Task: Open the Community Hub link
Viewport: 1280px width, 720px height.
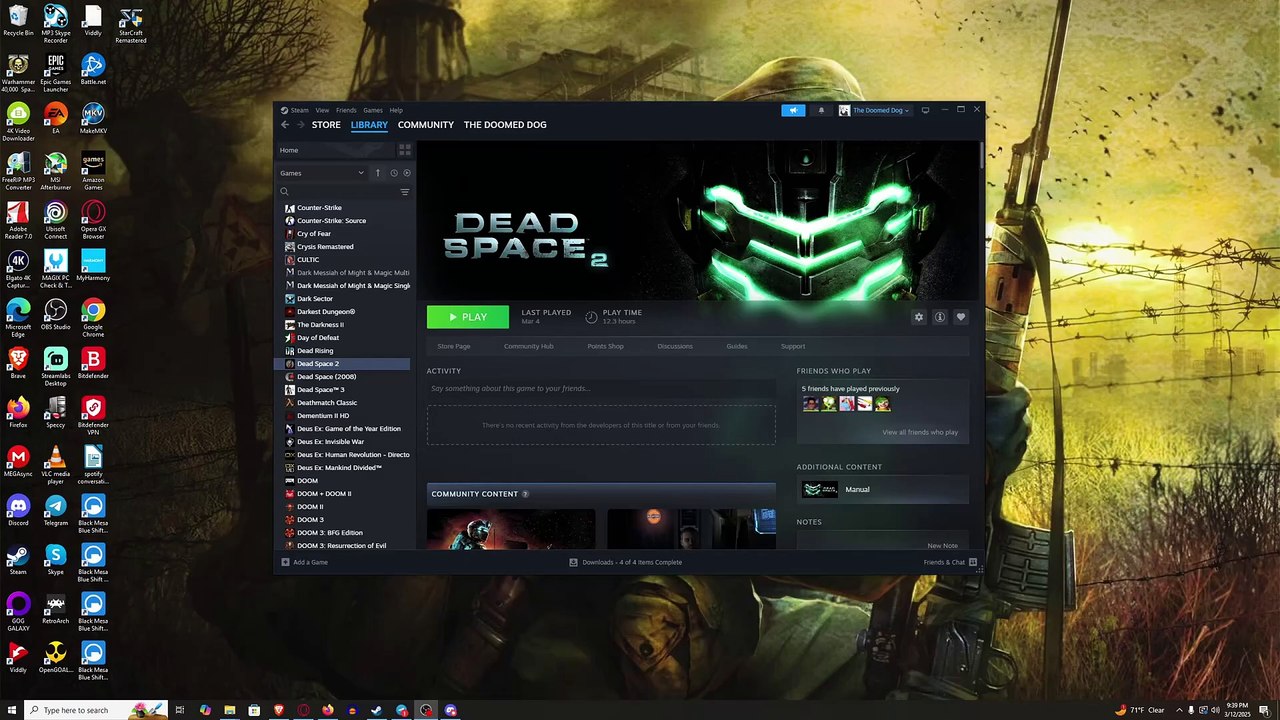Action: 528,346
